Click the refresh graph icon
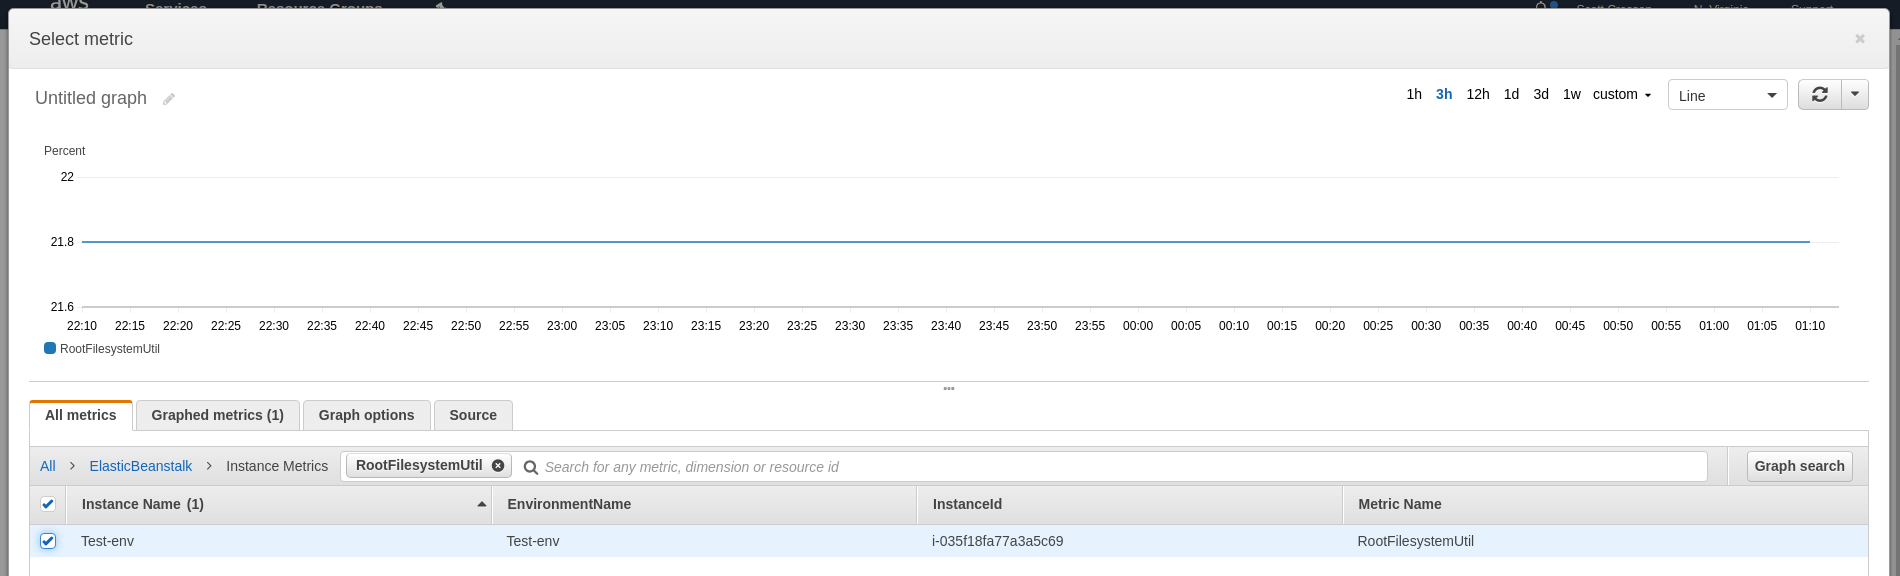Viewport: 1900px width, 576px height. [1820, 94]
